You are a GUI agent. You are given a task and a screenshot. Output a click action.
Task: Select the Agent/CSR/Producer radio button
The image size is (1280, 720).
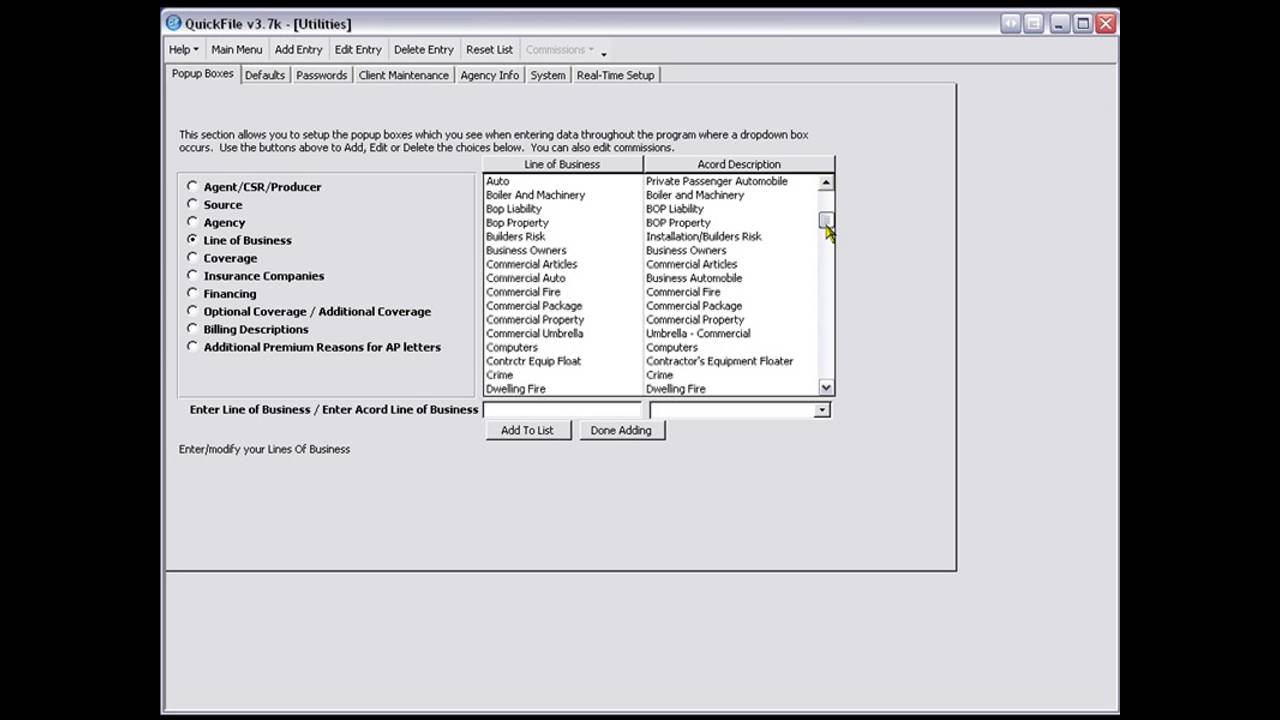tap(192, 186)
